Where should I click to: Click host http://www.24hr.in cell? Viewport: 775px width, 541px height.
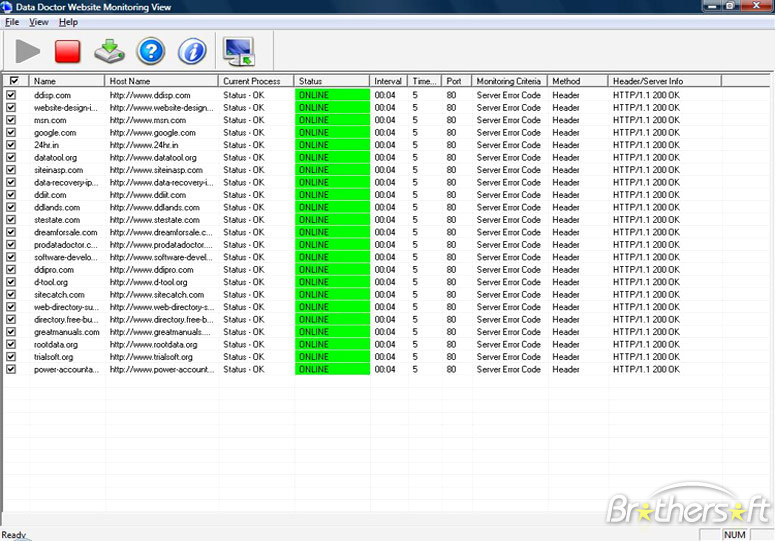(x=144, y=145)
